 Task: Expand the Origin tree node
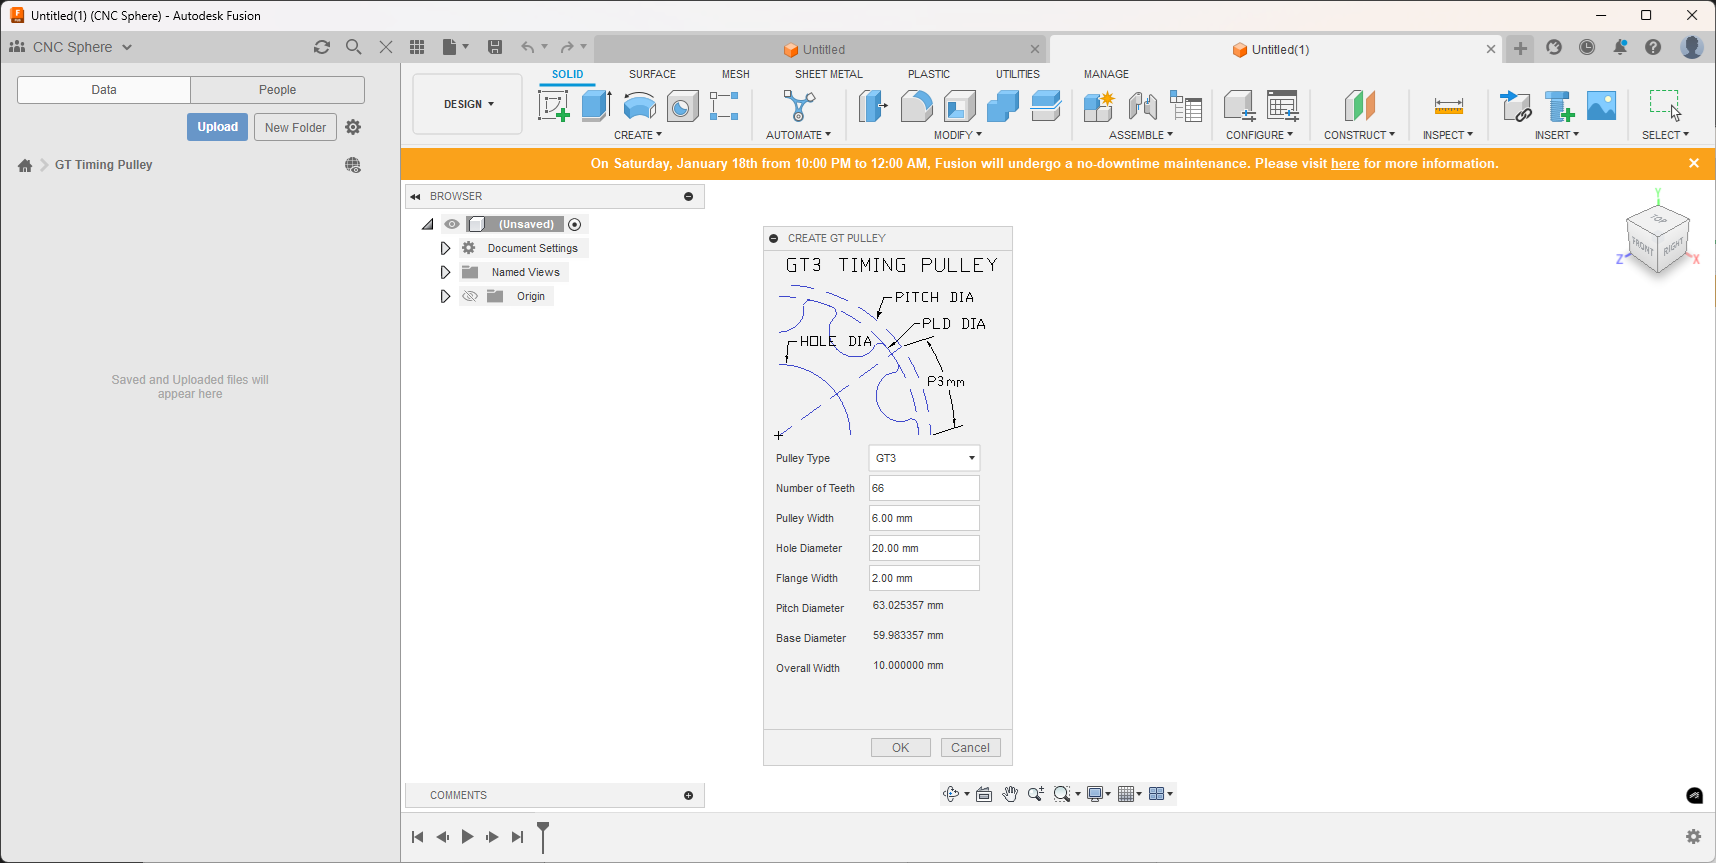pos(446,296)
